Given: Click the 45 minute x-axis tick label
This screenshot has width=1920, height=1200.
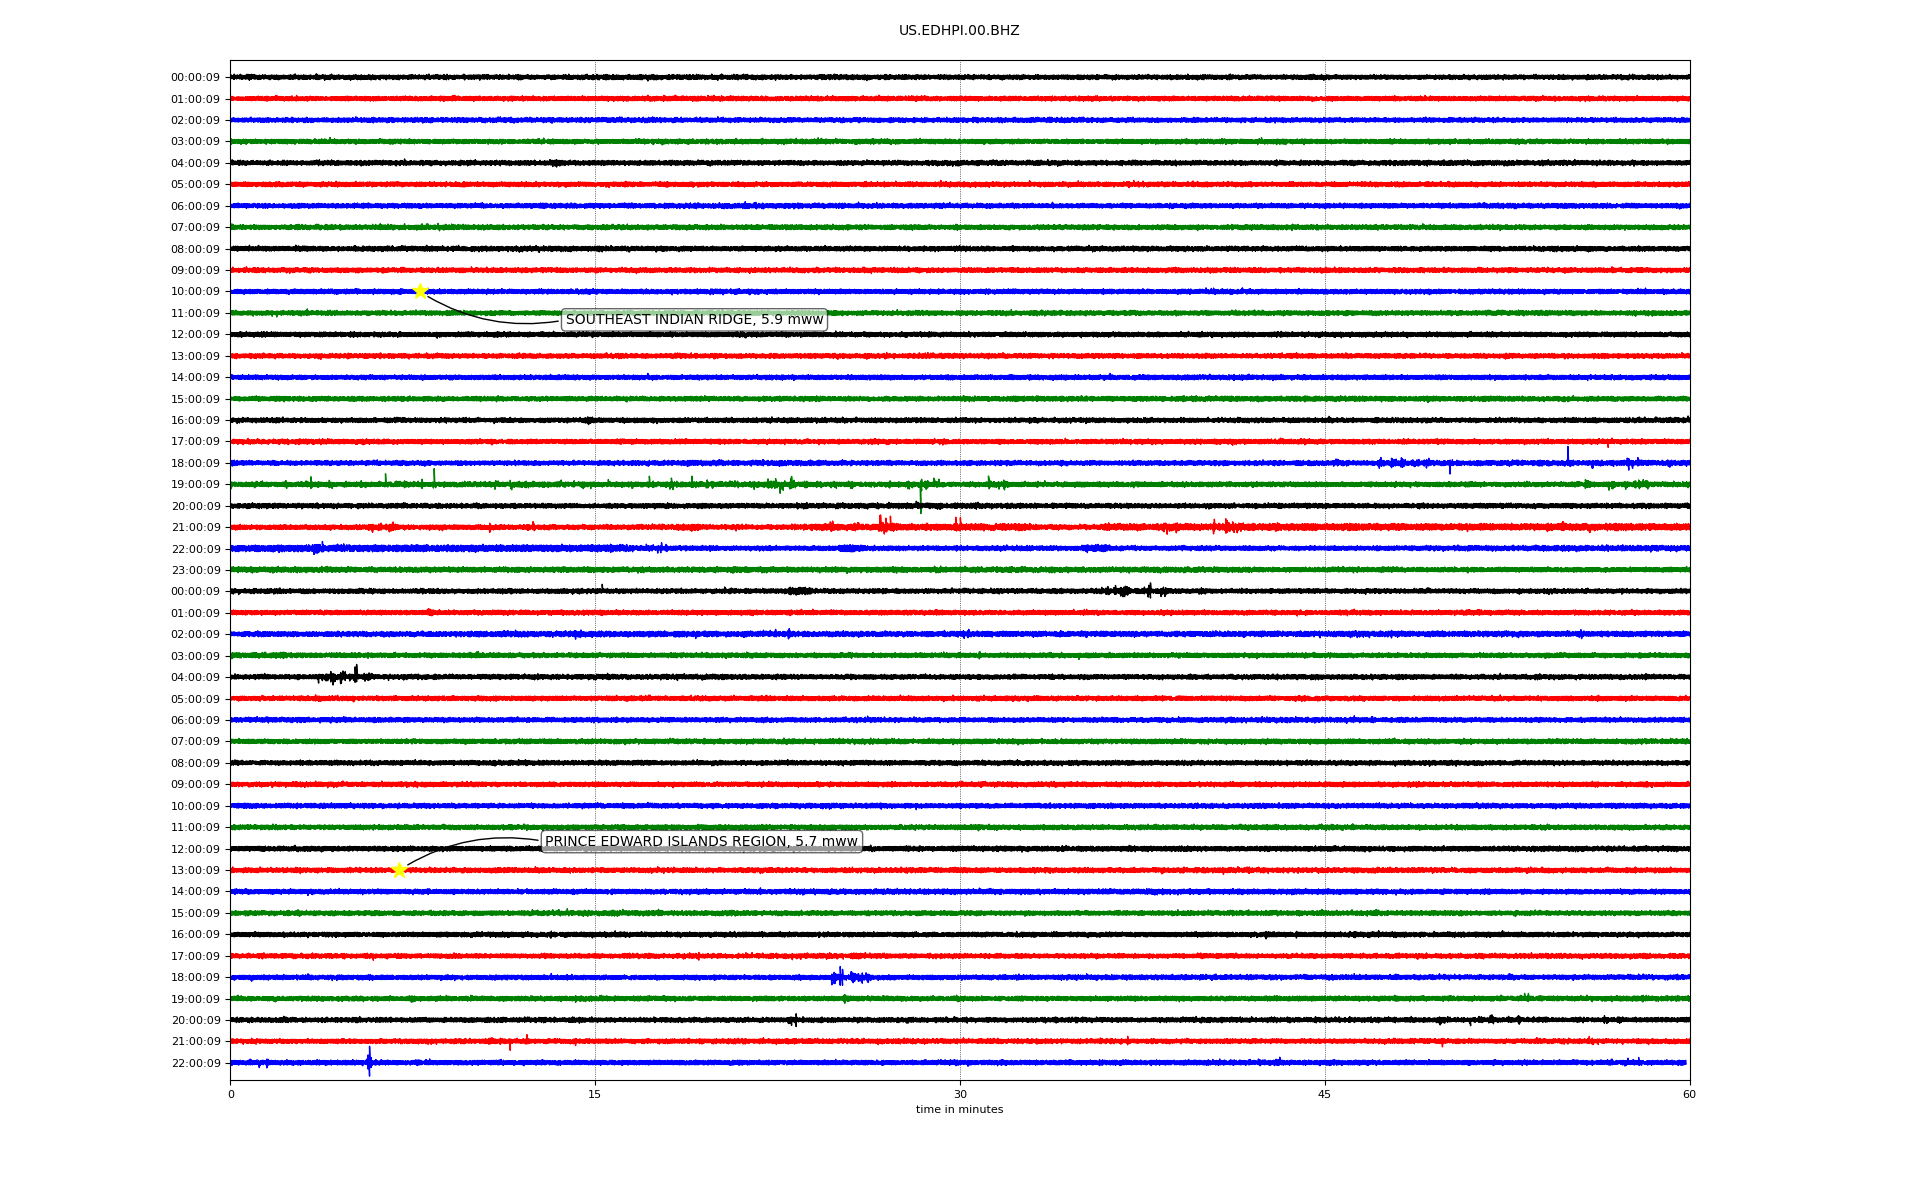Looking at the screenshot, I should (x=1324, y=1094).
